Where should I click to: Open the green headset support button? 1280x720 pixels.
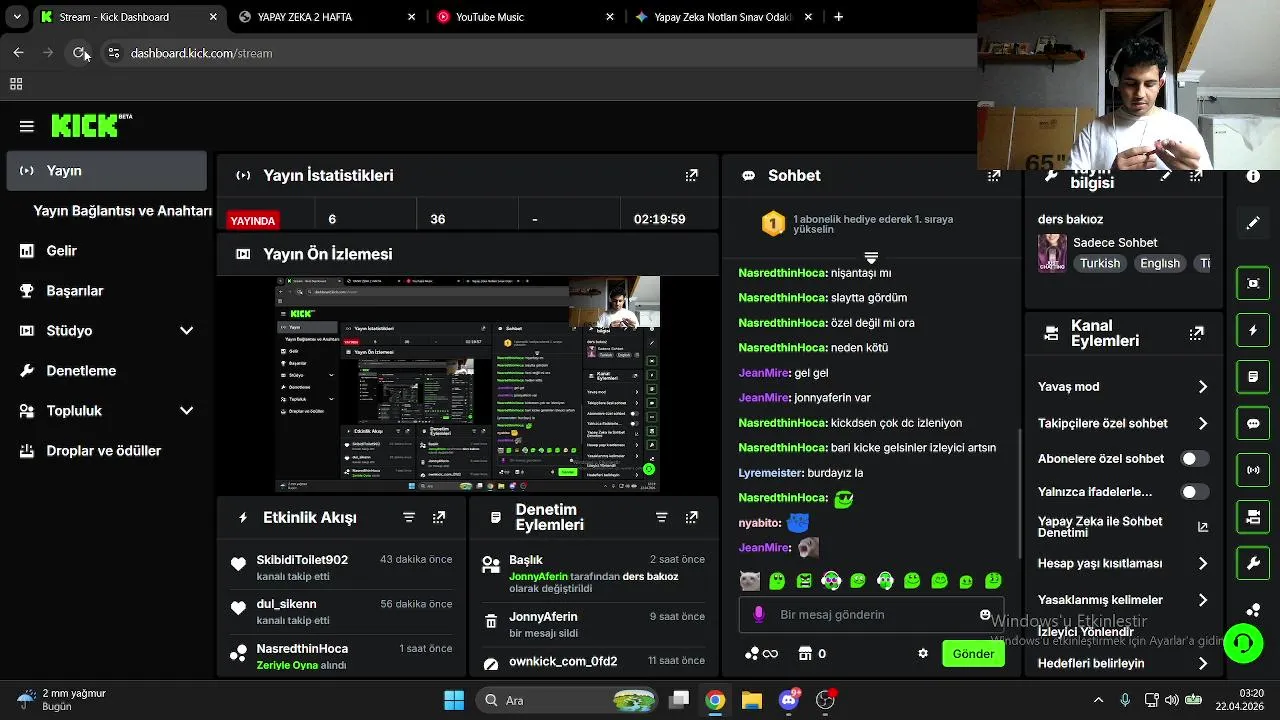(1243, 643)
